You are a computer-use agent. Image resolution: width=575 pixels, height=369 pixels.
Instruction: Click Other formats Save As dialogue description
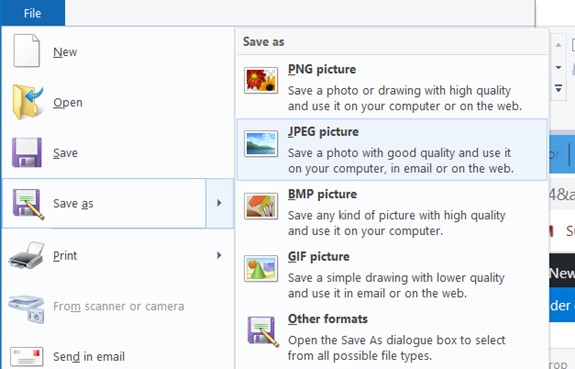[x=397, y=348]
